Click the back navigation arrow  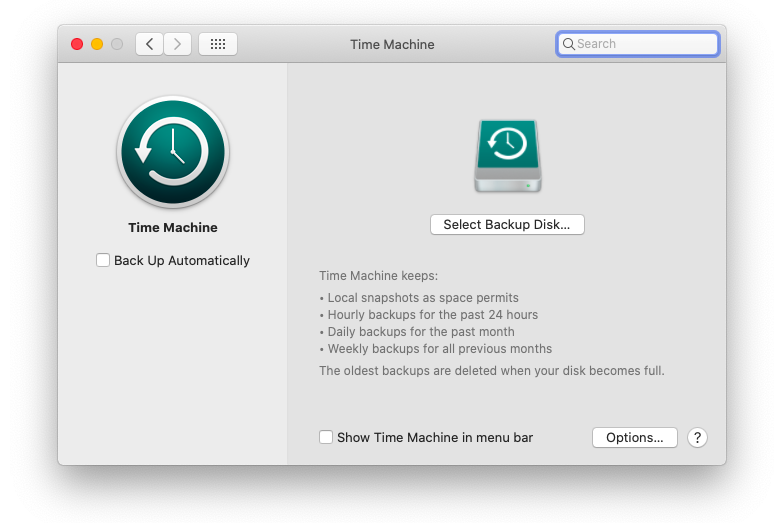pos(149,44)
